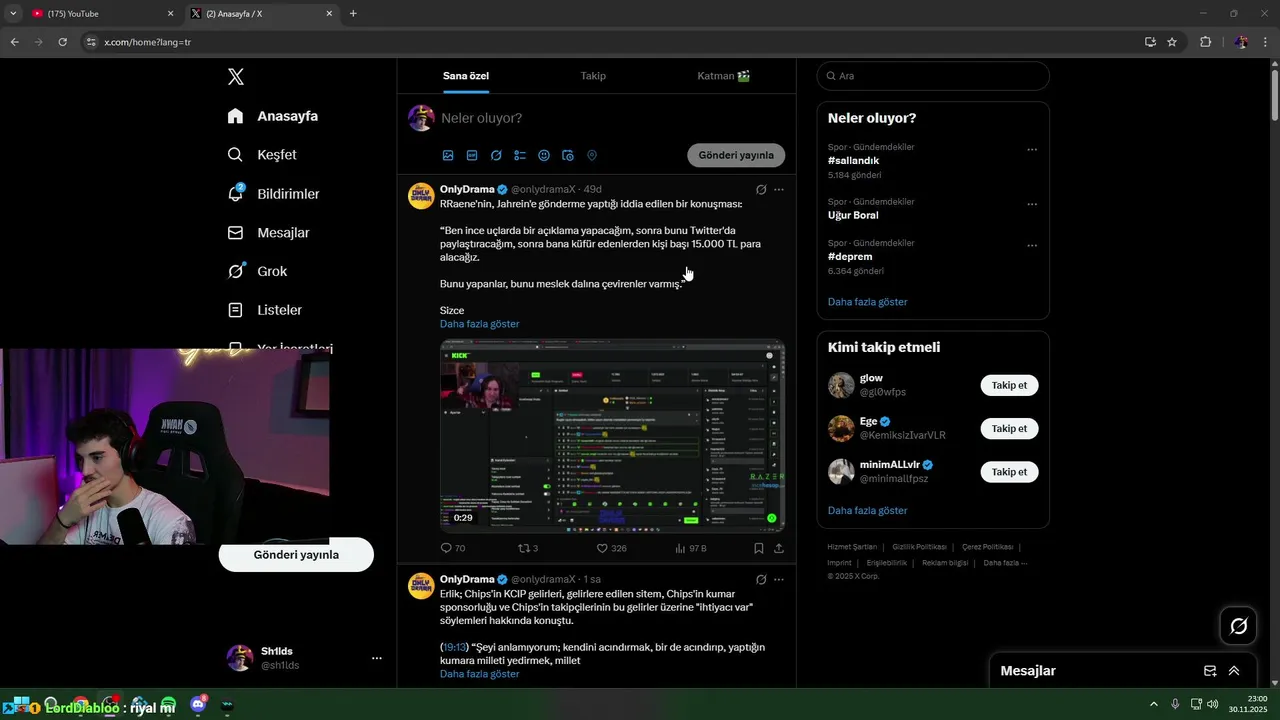Tag a location with the pin icon
Image resolution: width=1280 pixels, height=720 pixels.
pos(592,155)
